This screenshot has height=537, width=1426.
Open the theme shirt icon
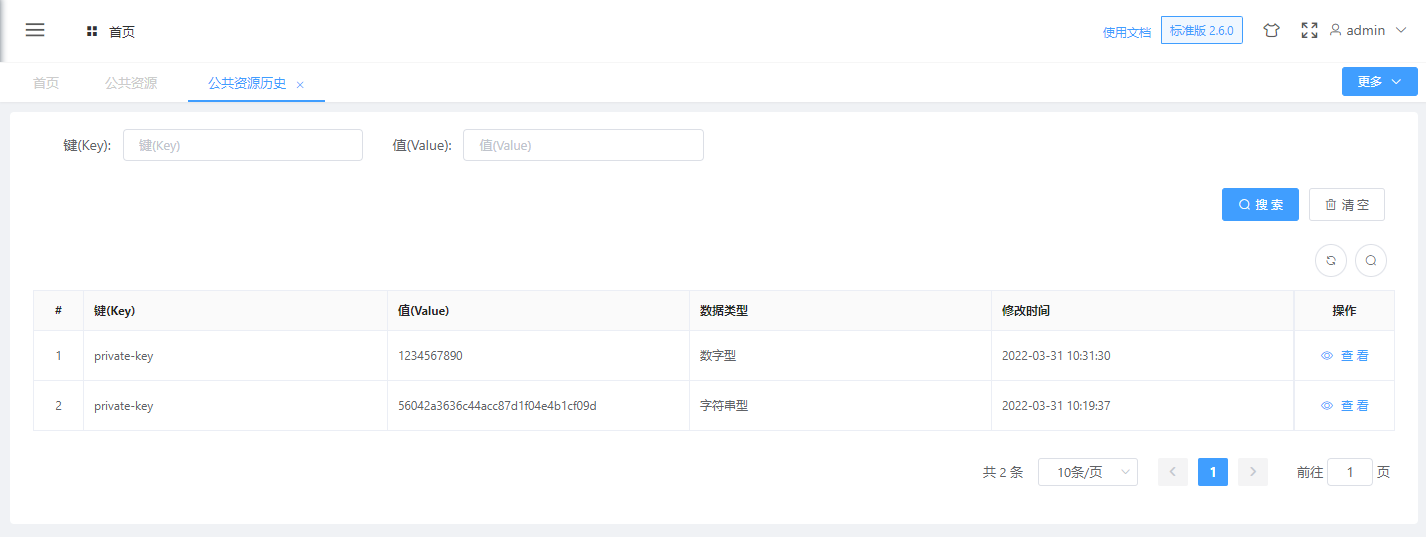1271,30
